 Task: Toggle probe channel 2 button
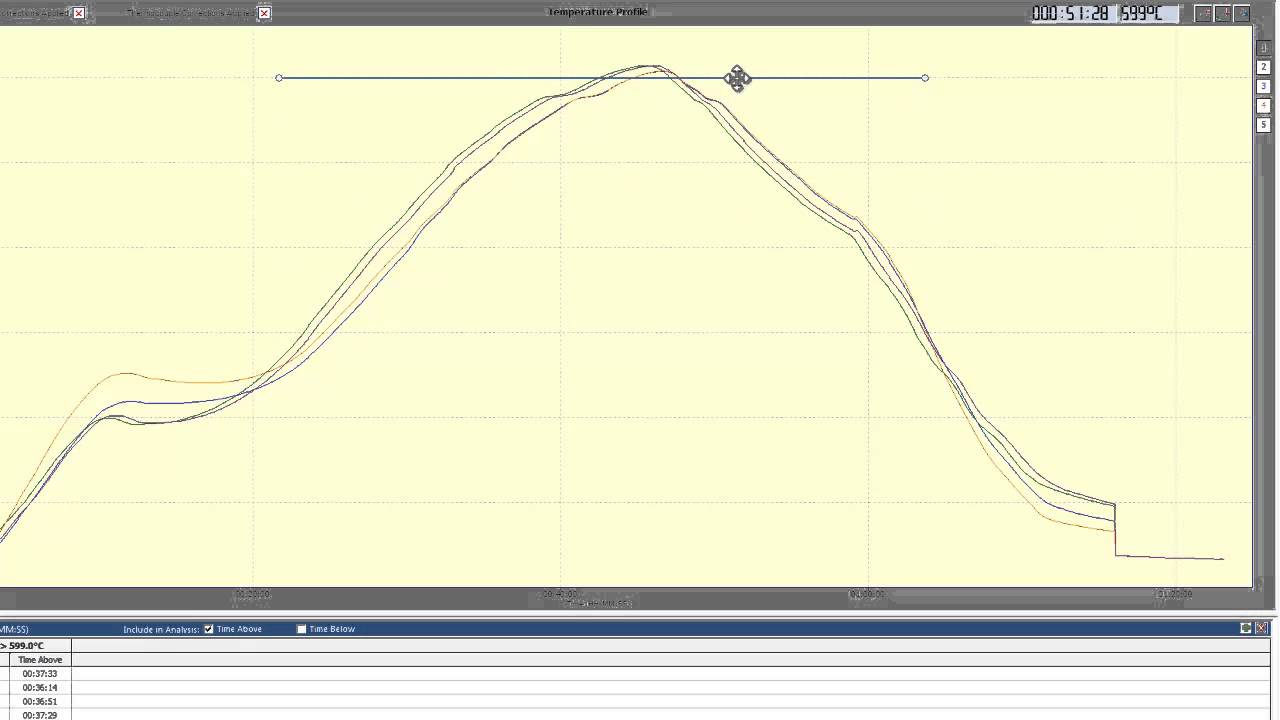coord(1264,67)
